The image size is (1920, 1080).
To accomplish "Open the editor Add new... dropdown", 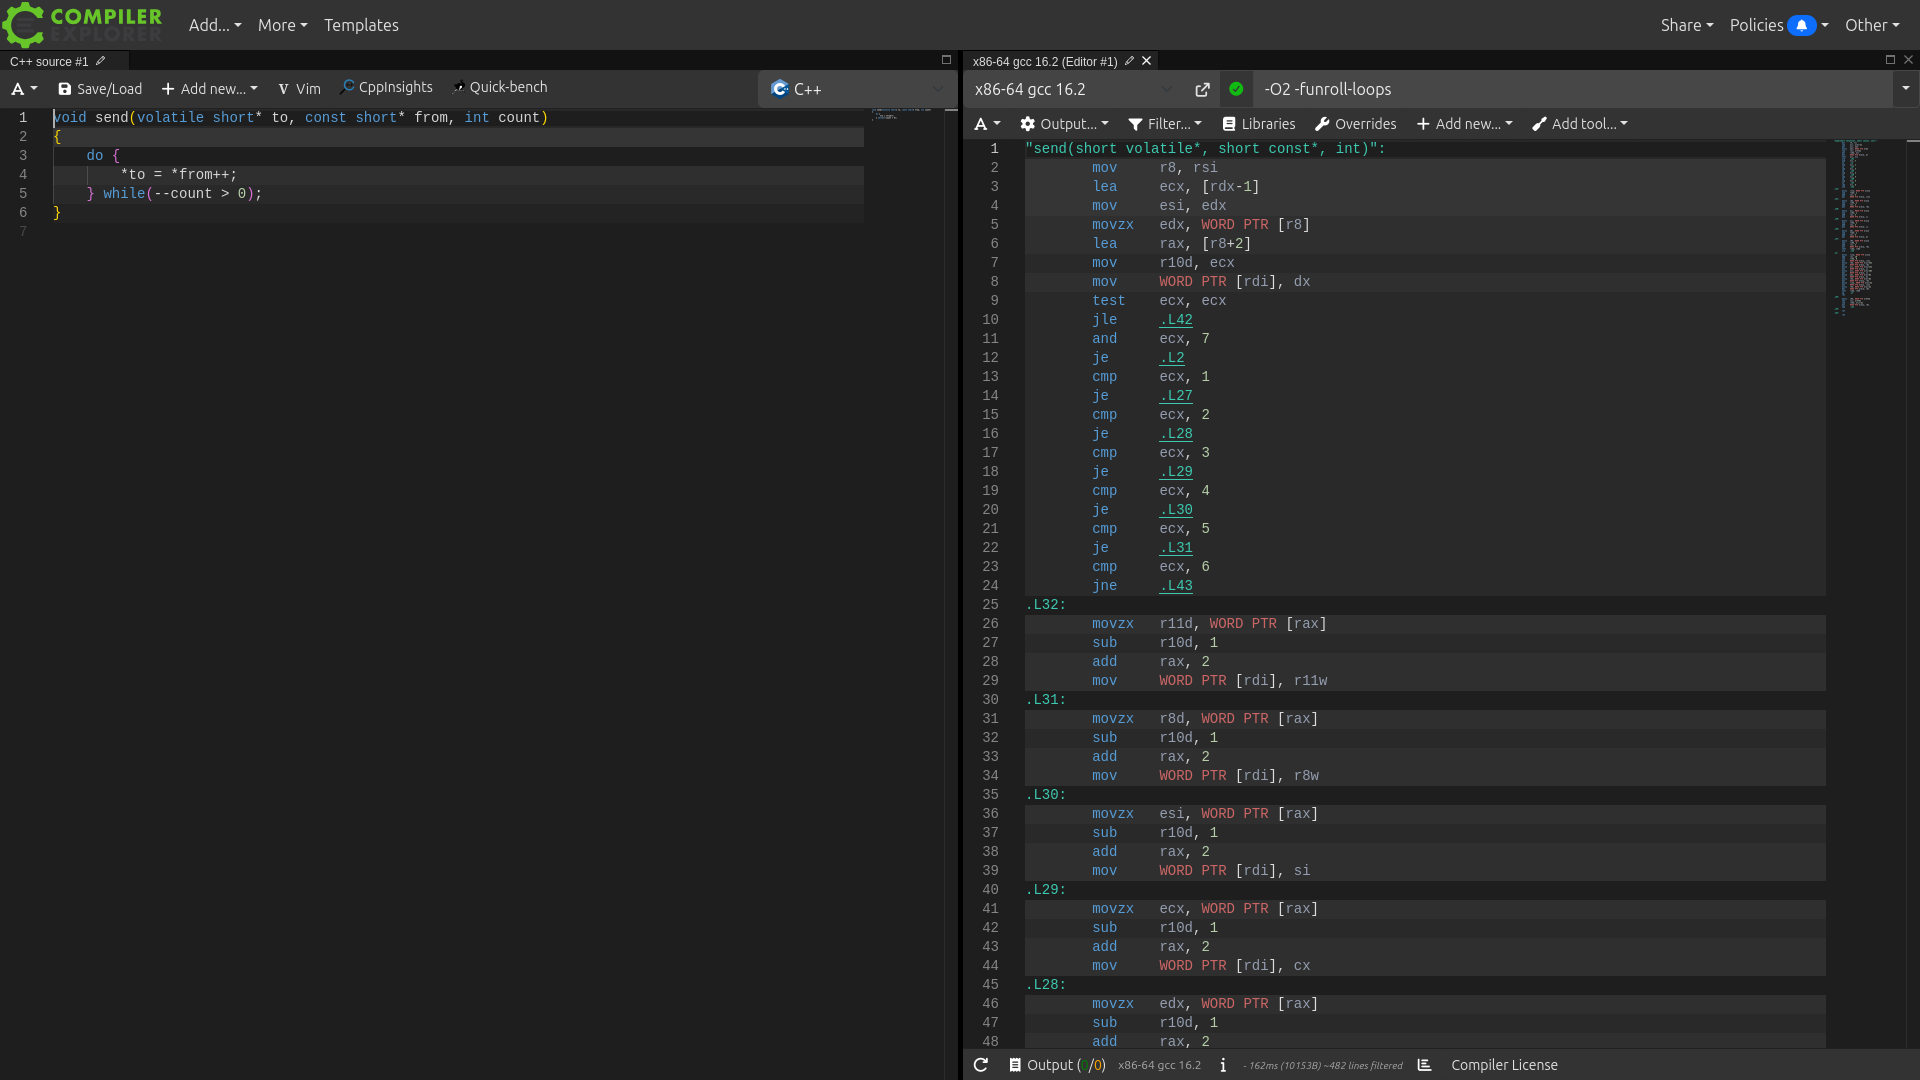I will pyautogui.click(x=209, y=89).
